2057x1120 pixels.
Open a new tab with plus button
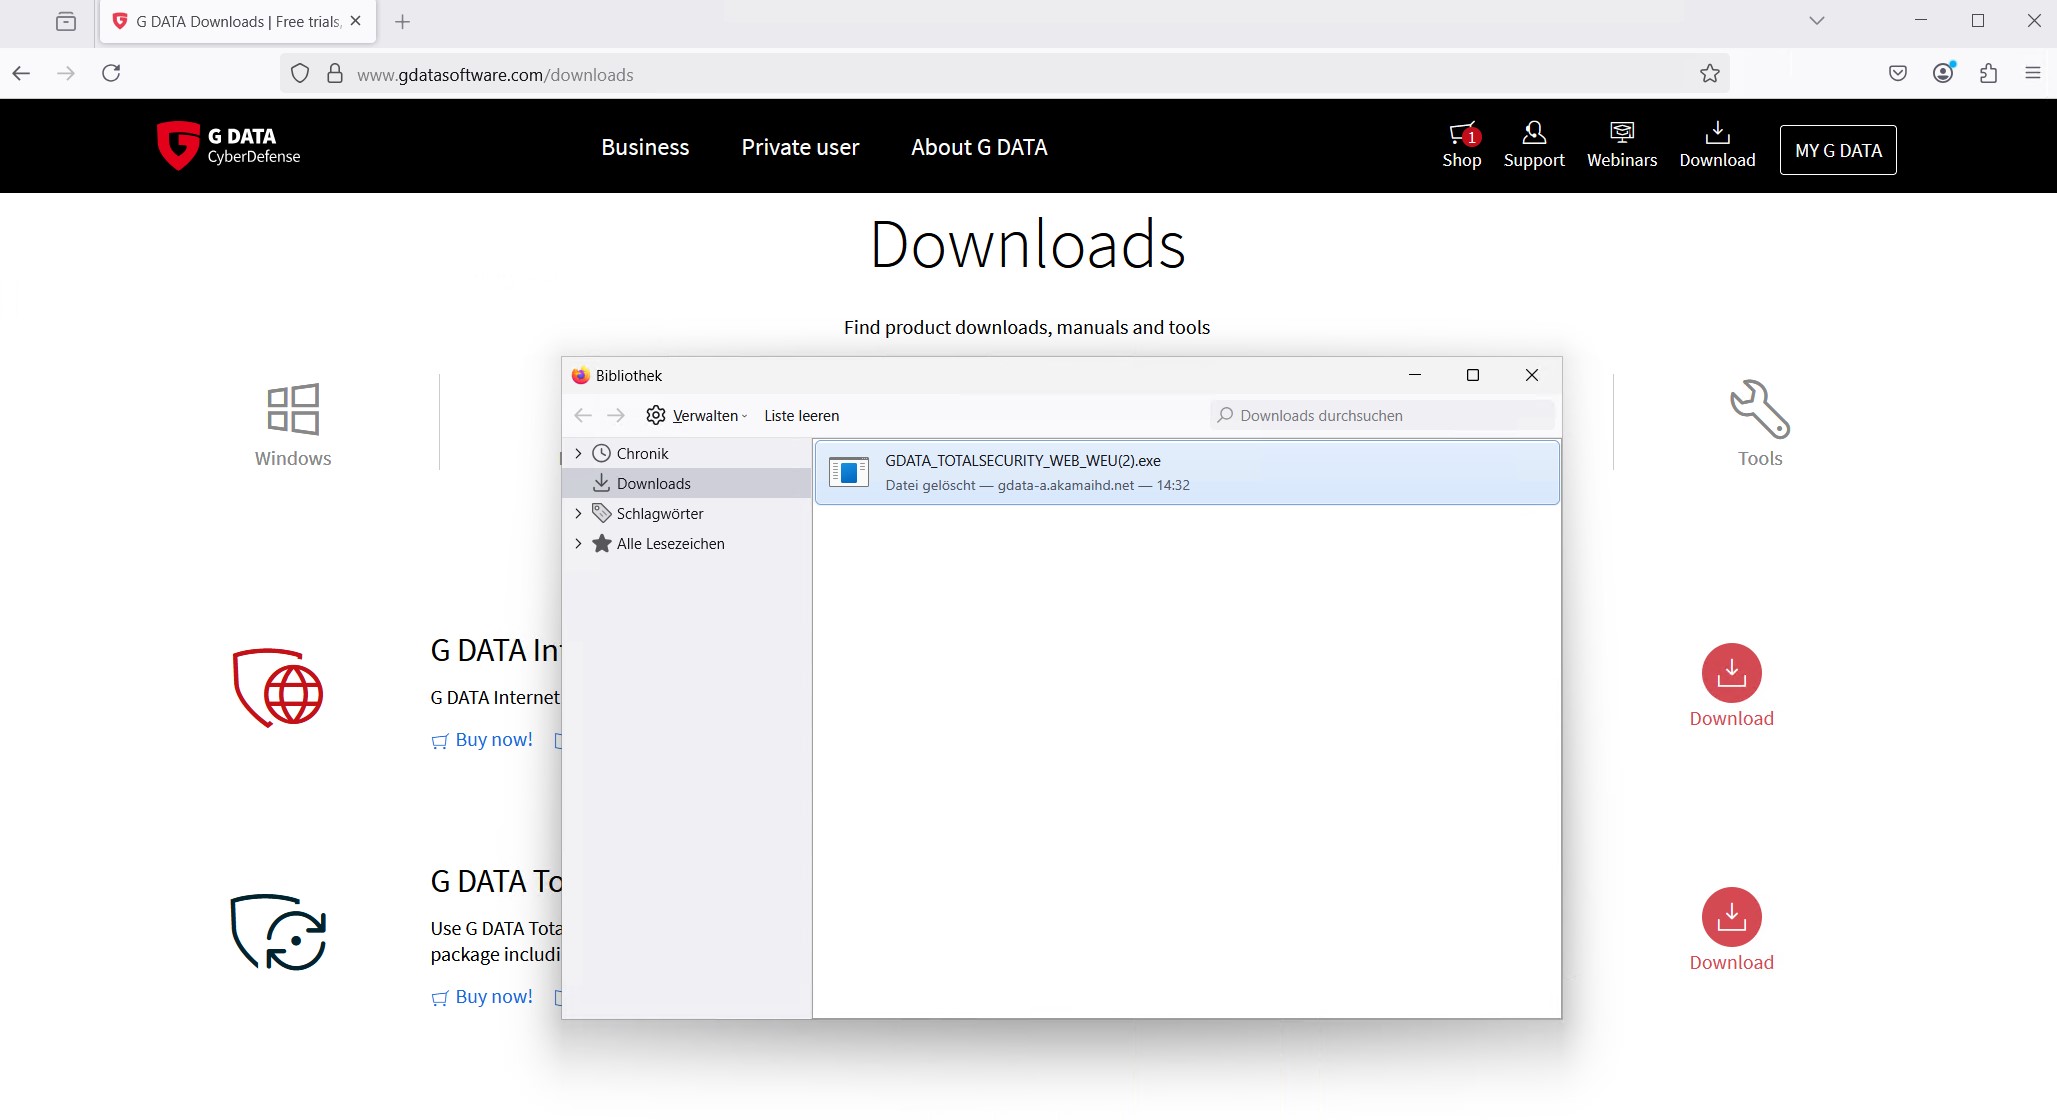coord(403,22)
